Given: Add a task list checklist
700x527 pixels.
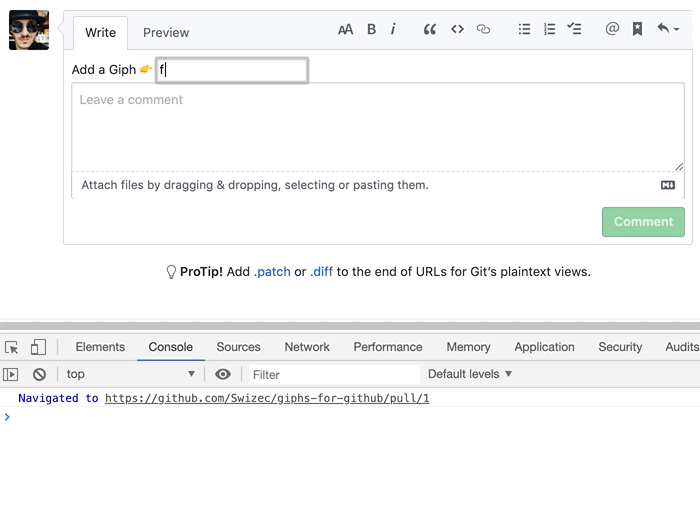Looking at the screenshot, I should (x=574, y=30).
